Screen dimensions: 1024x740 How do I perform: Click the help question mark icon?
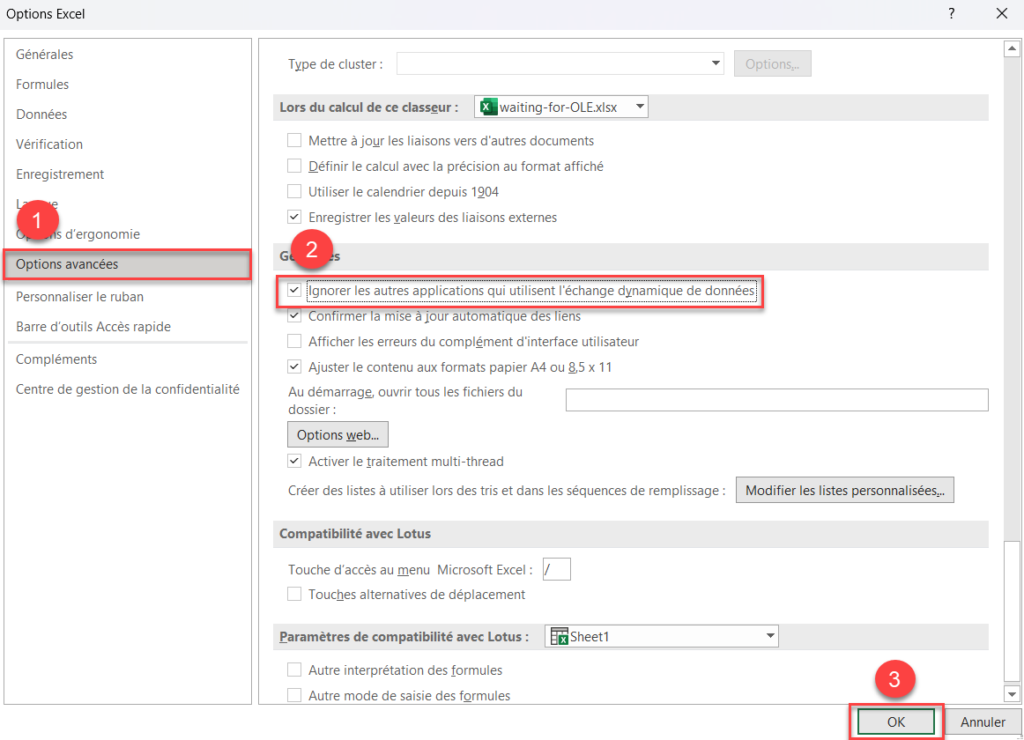click(x=951, y=13)
